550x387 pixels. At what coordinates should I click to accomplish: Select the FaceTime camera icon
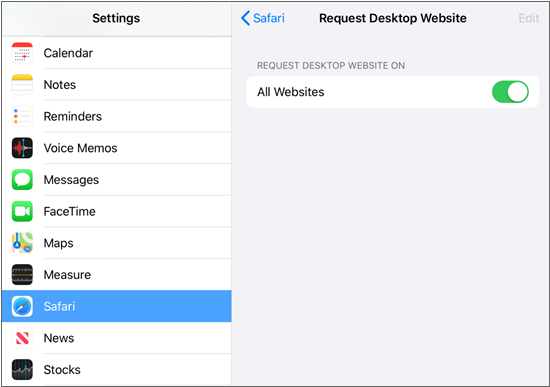coord(22,211)
